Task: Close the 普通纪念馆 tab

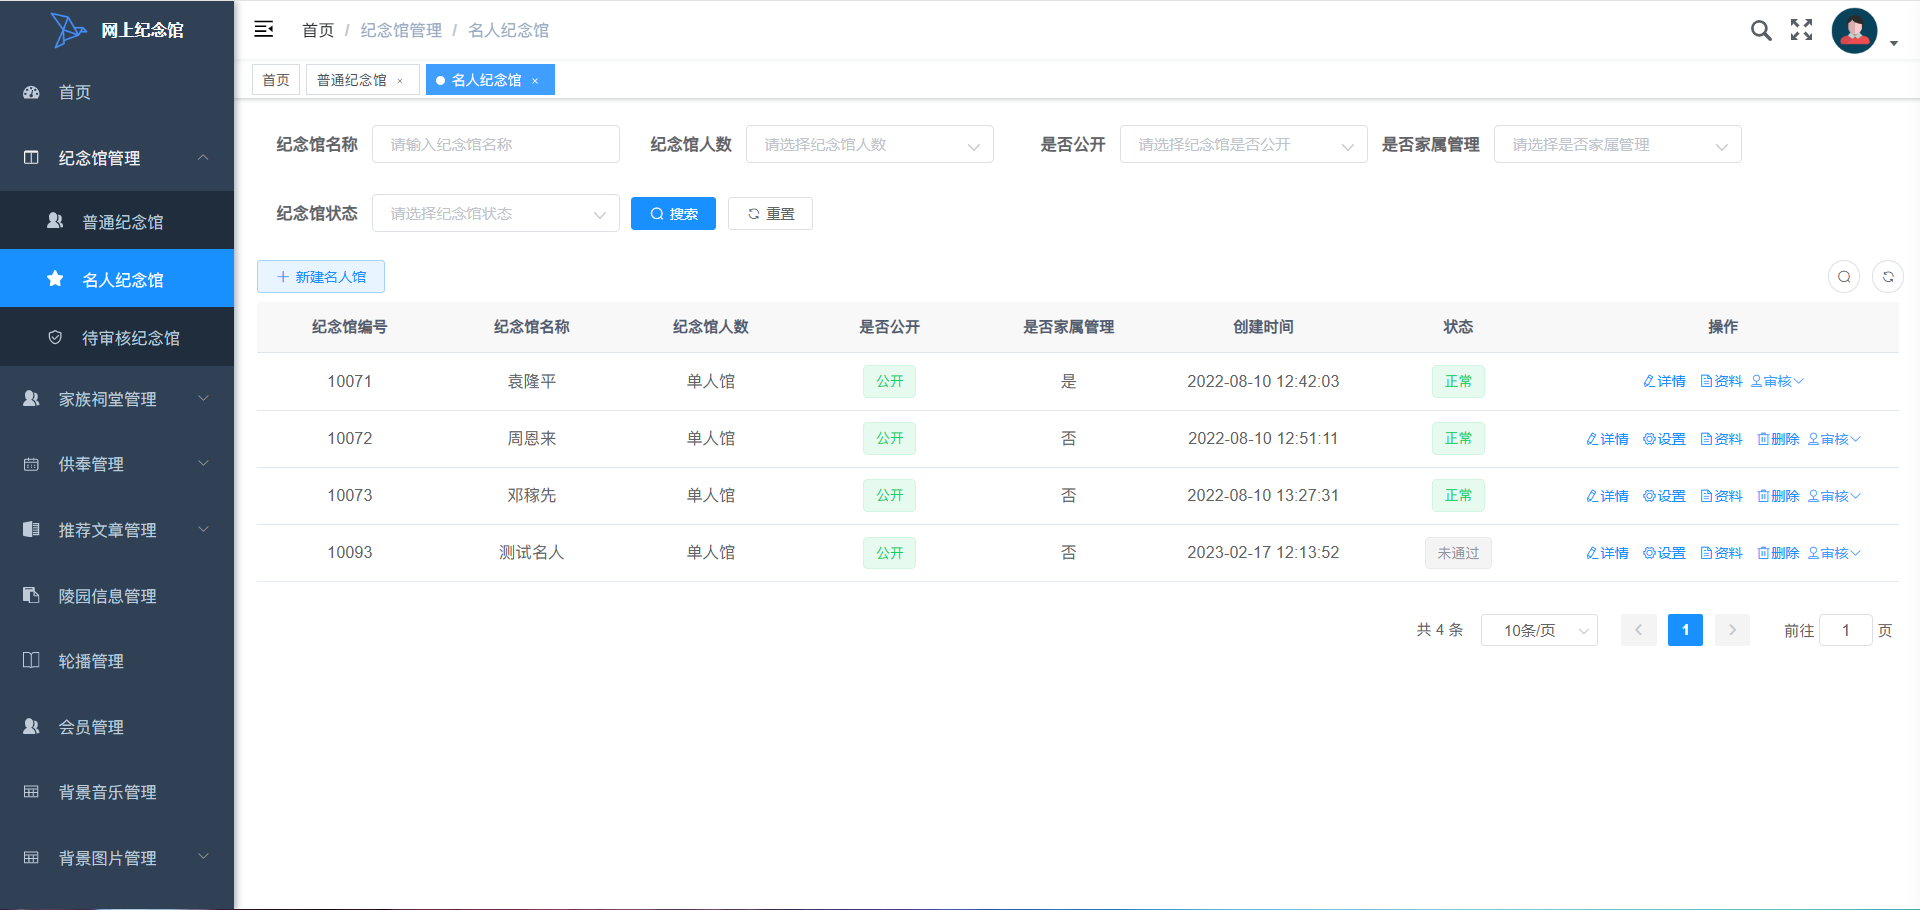Action: 400,81
